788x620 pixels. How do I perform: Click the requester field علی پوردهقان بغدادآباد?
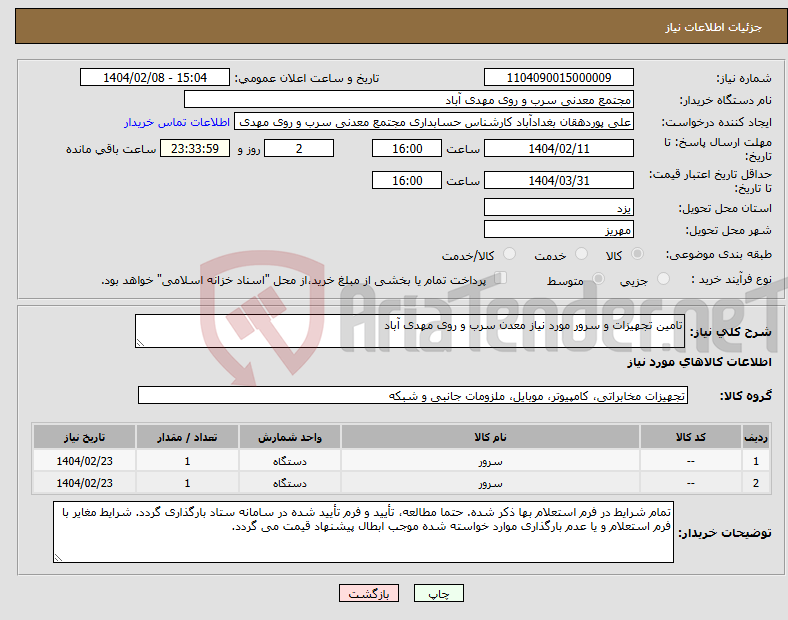(434, 122)
